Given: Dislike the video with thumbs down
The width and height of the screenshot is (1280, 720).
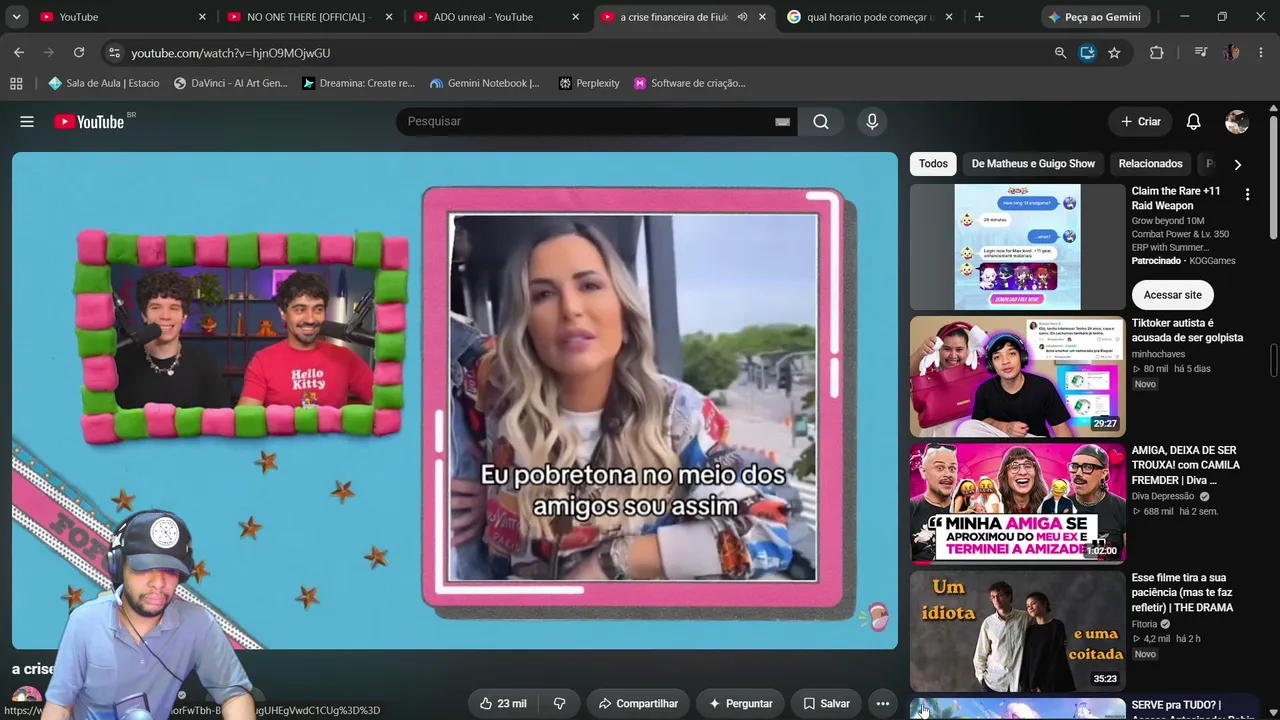Looking at the screenshot, I should (560, 704).
